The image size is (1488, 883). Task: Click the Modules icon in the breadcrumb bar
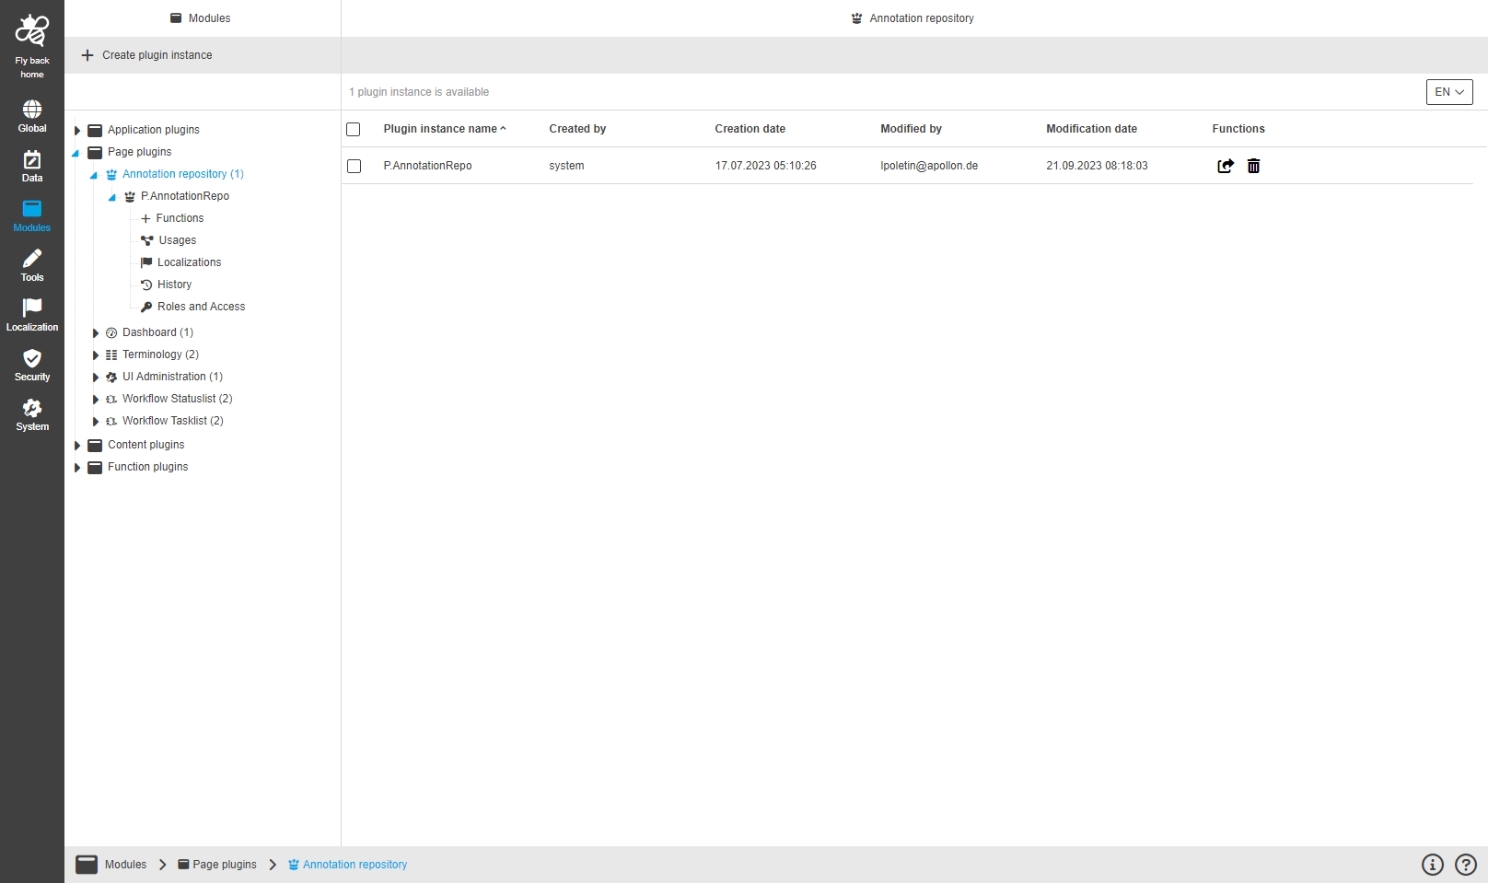87,865
